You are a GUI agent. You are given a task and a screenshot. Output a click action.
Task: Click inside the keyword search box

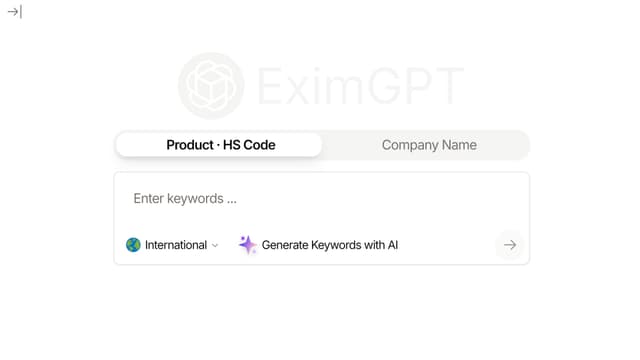click(322, 199)
